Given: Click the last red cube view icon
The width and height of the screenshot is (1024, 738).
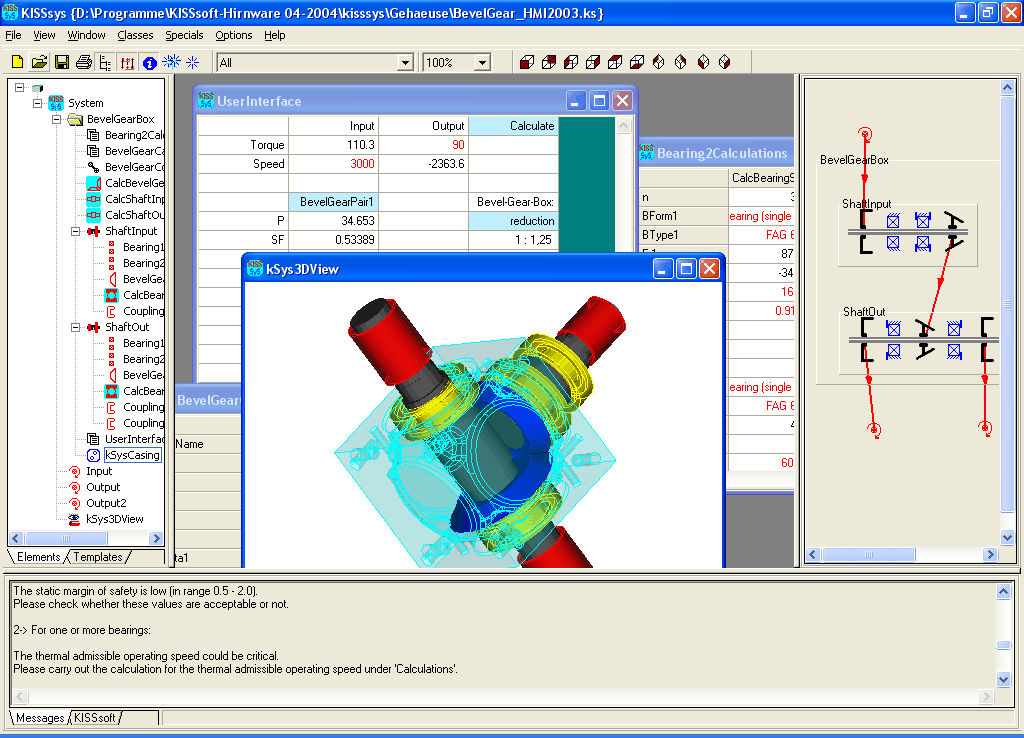Looking at the screenshot, I should tap(724, 62).
